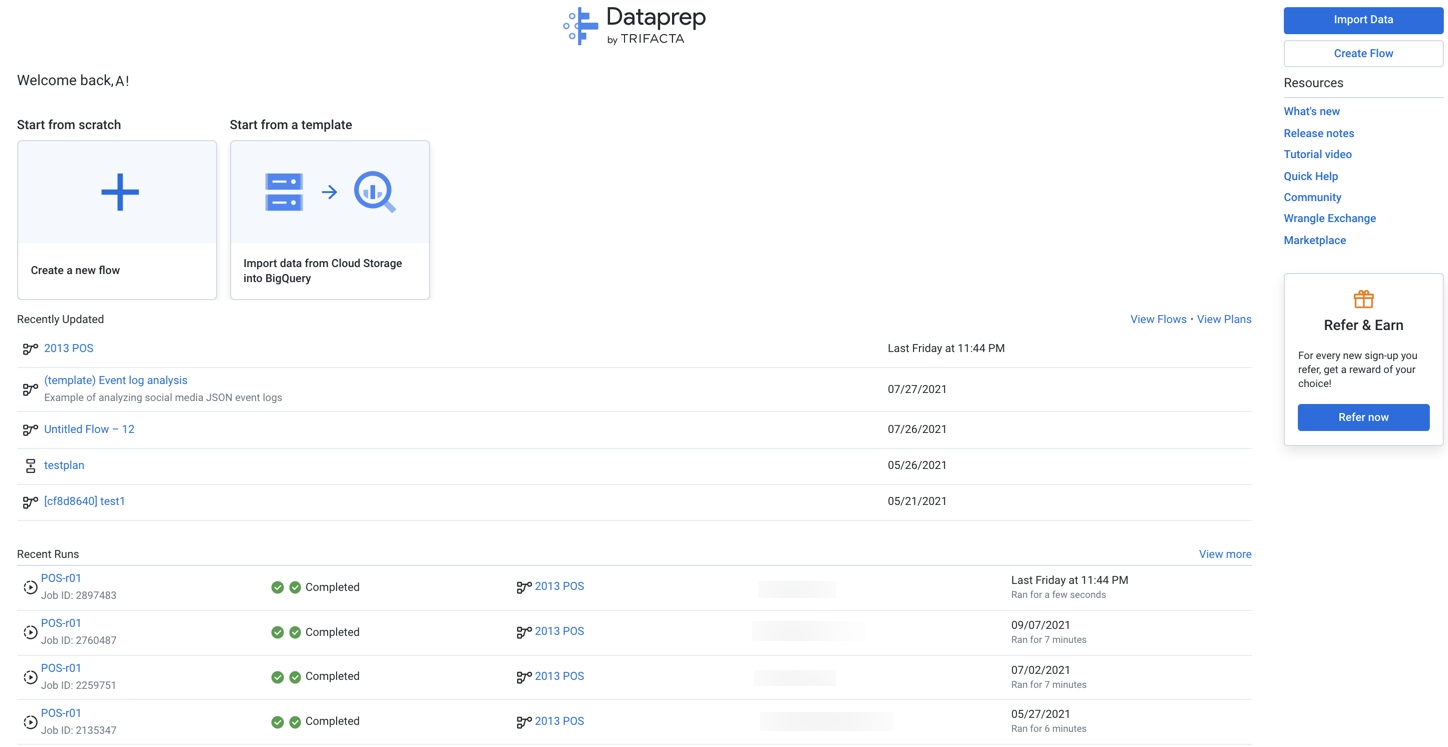Open the Quick Help link

[x=1310, y=176]
